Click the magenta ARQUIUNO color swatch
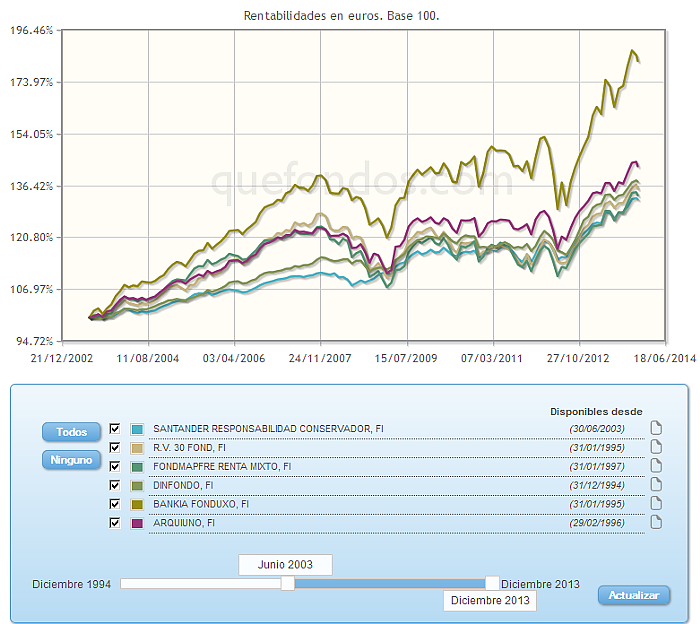This screenshot has height=624, width=700. tap(137, 523)
